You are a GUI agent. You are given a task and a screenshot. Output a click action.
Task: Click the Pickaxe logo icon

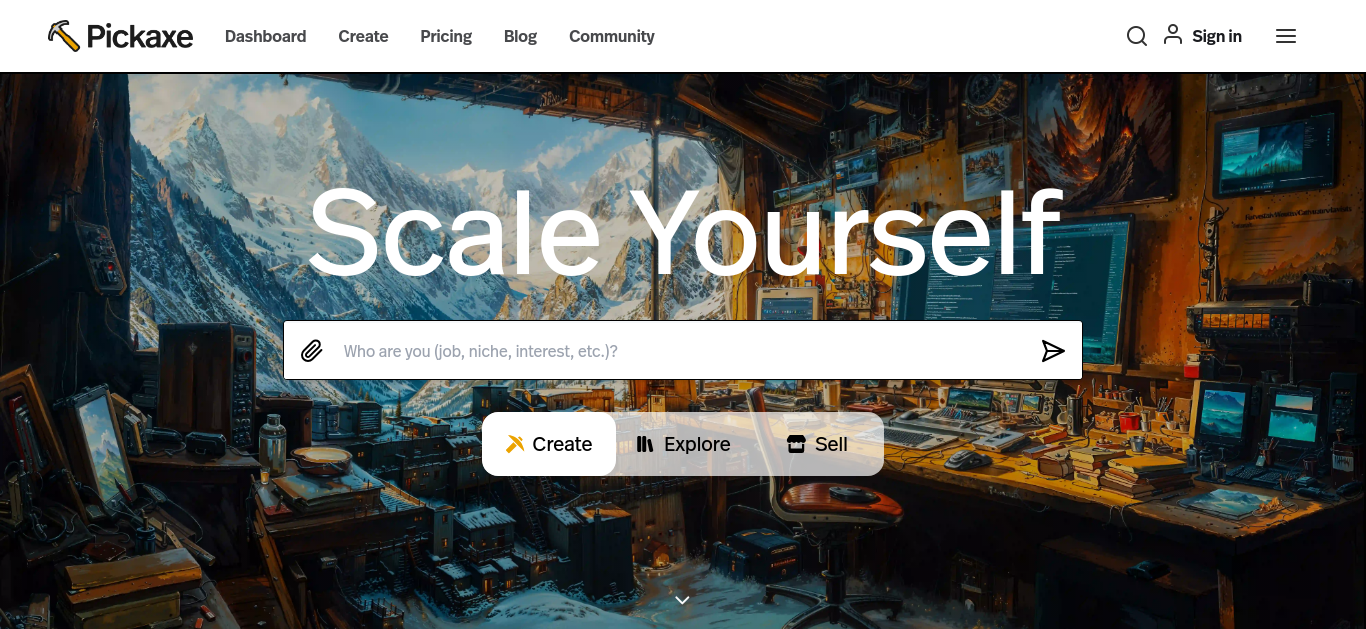coord(64,36)
